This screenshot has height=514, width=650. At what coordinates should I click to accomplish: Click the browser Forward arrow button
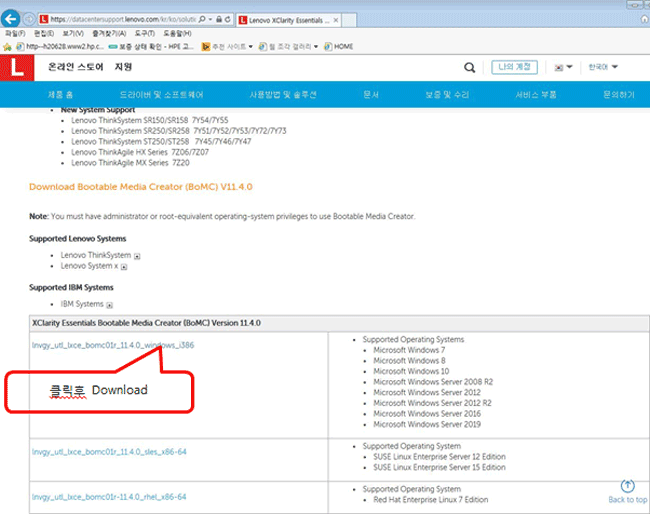tap(29, 19)
